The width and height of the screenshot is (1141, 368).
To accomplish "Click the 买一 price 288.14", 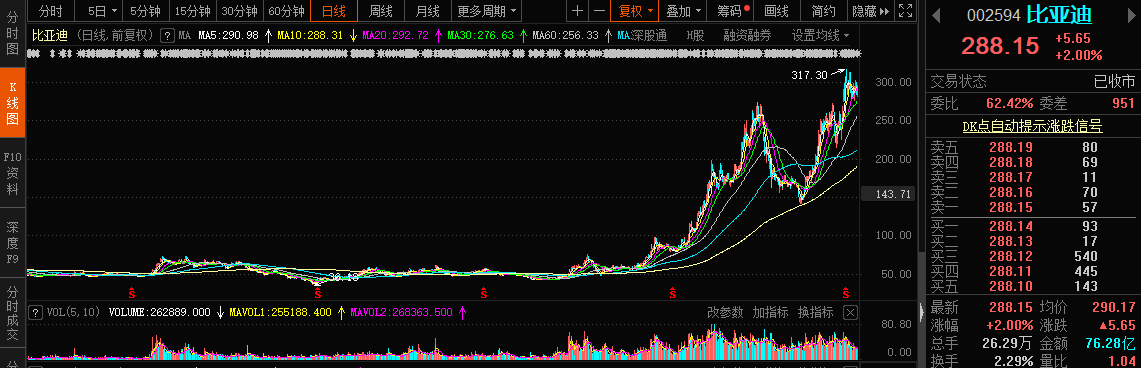I will click(x=1010, y=226).
